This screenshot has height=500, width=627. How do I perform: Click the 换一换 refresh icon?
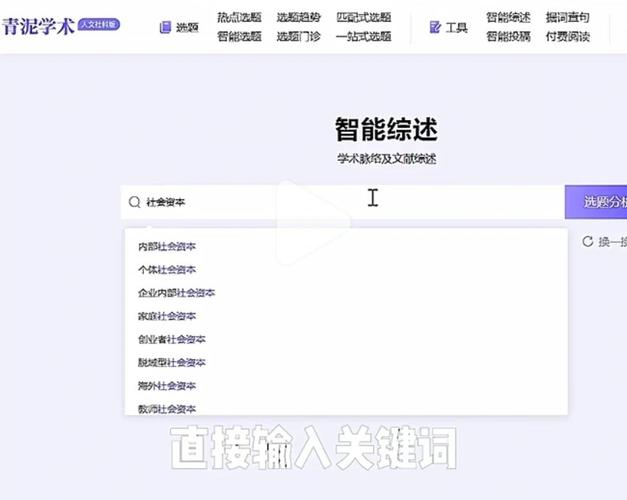587,241
